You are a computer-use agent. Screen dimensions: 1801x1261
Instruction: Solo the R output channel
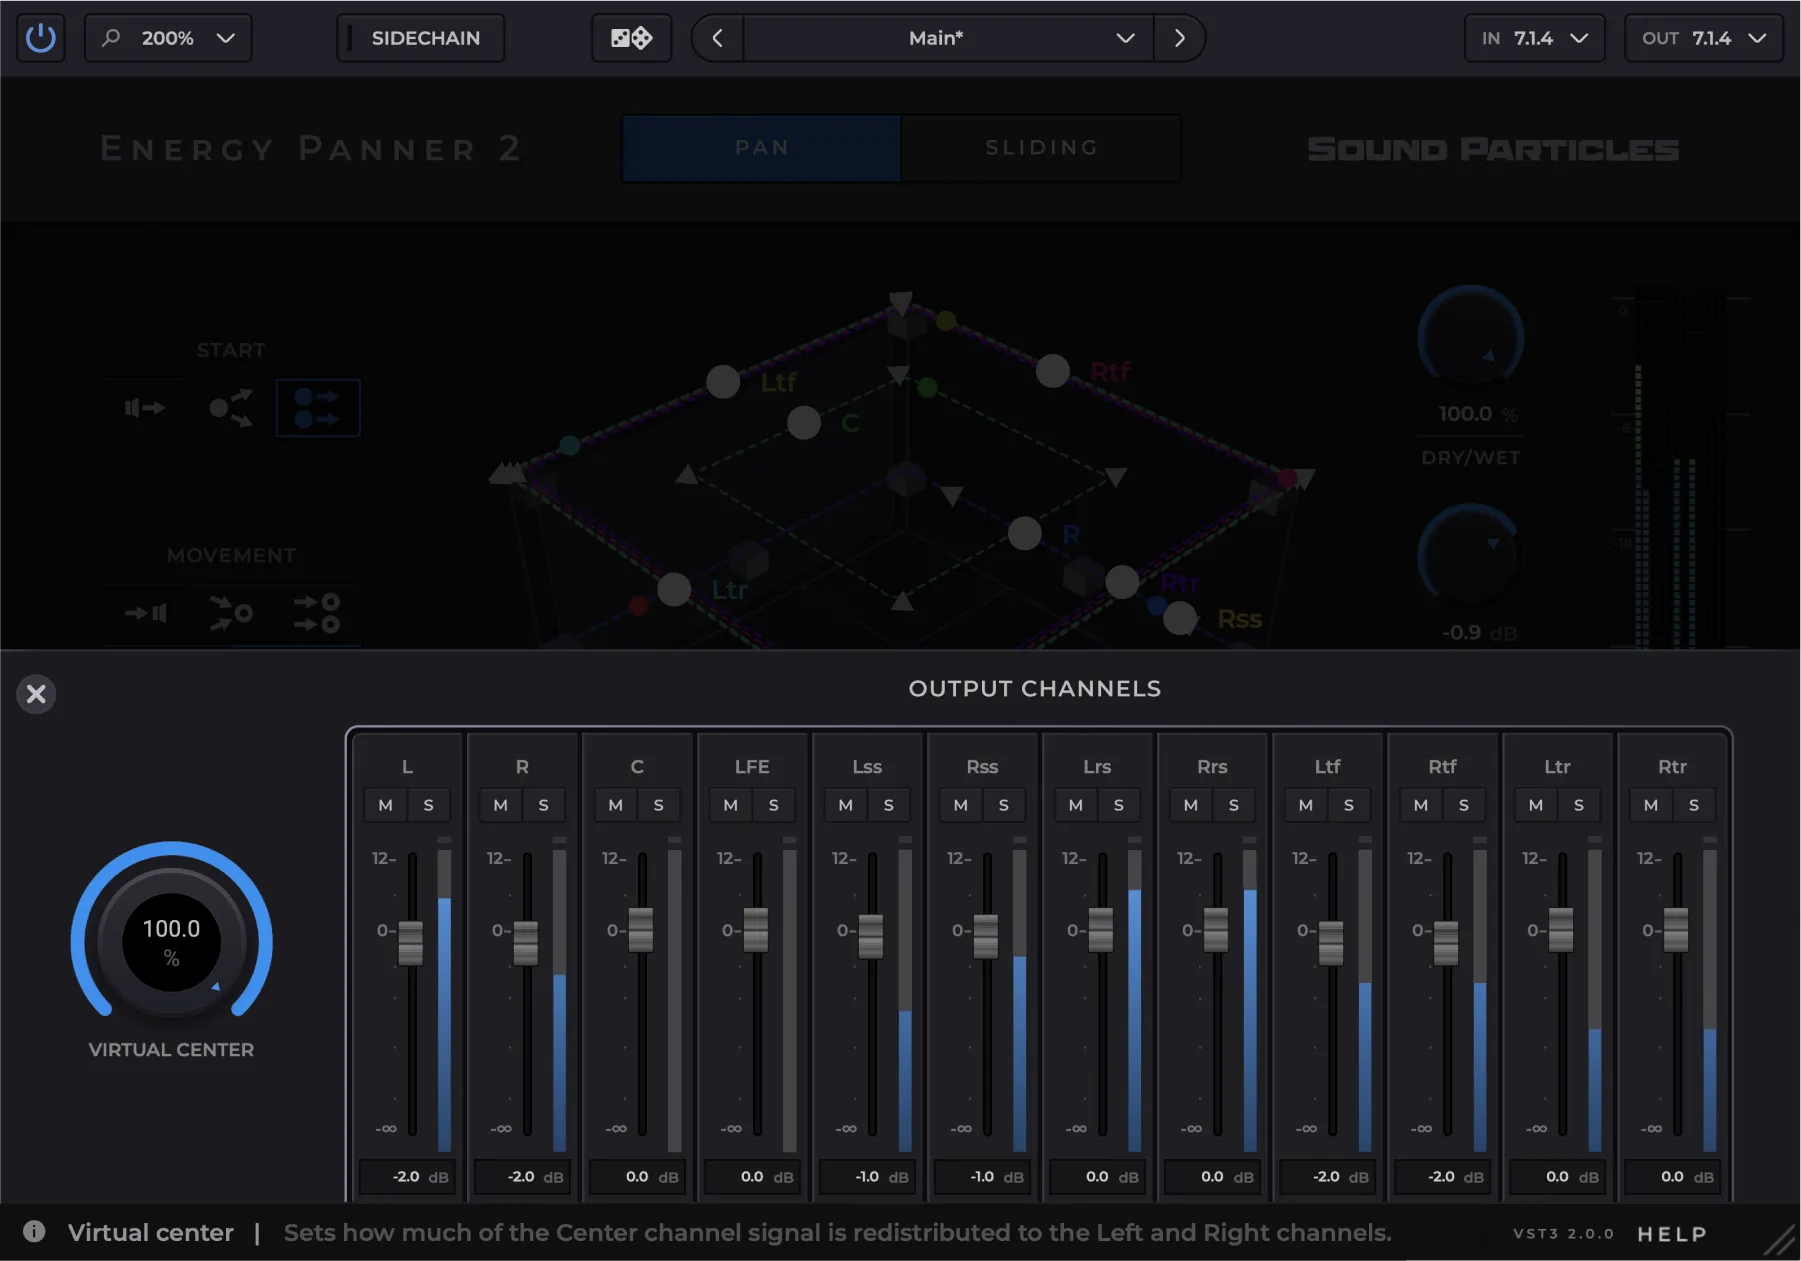click(x=544, y=805)
